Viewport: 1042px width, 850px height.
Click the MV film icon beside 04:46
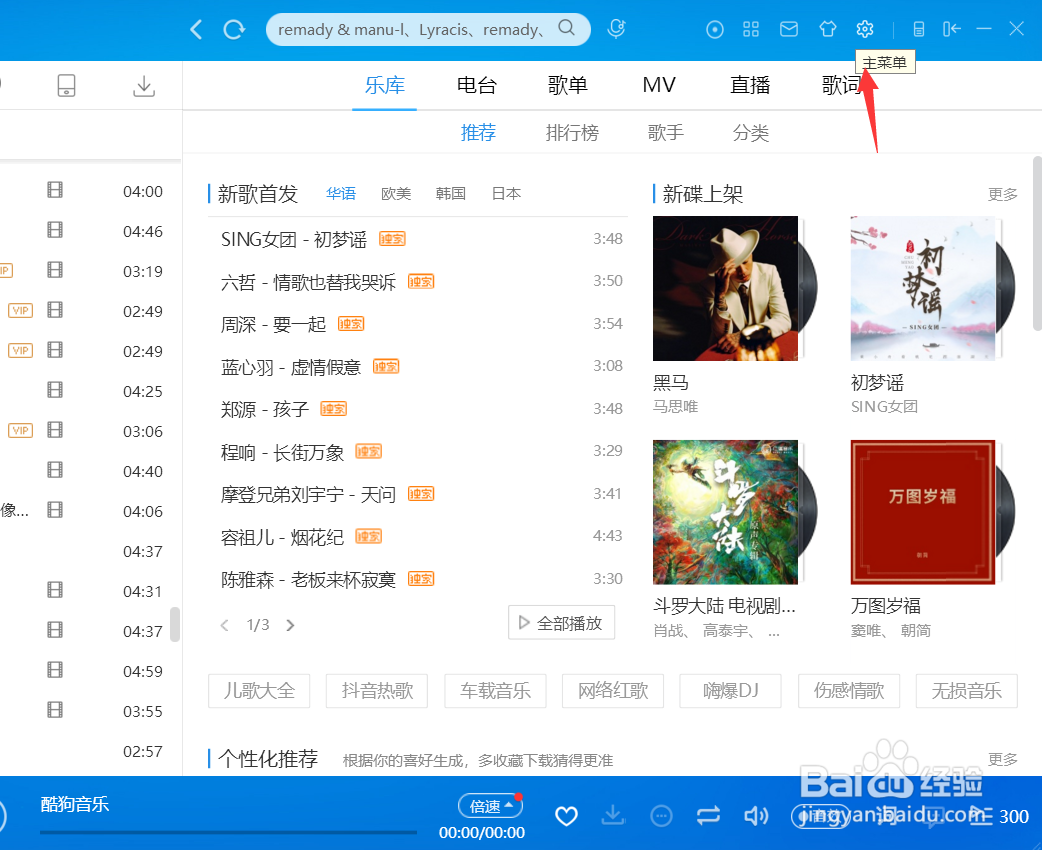coord(55,230)
